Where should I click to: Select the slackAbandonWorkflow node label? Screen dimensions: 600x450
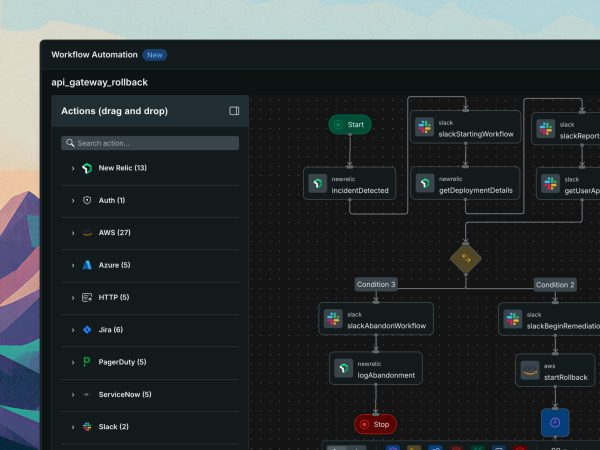(386, 326)
